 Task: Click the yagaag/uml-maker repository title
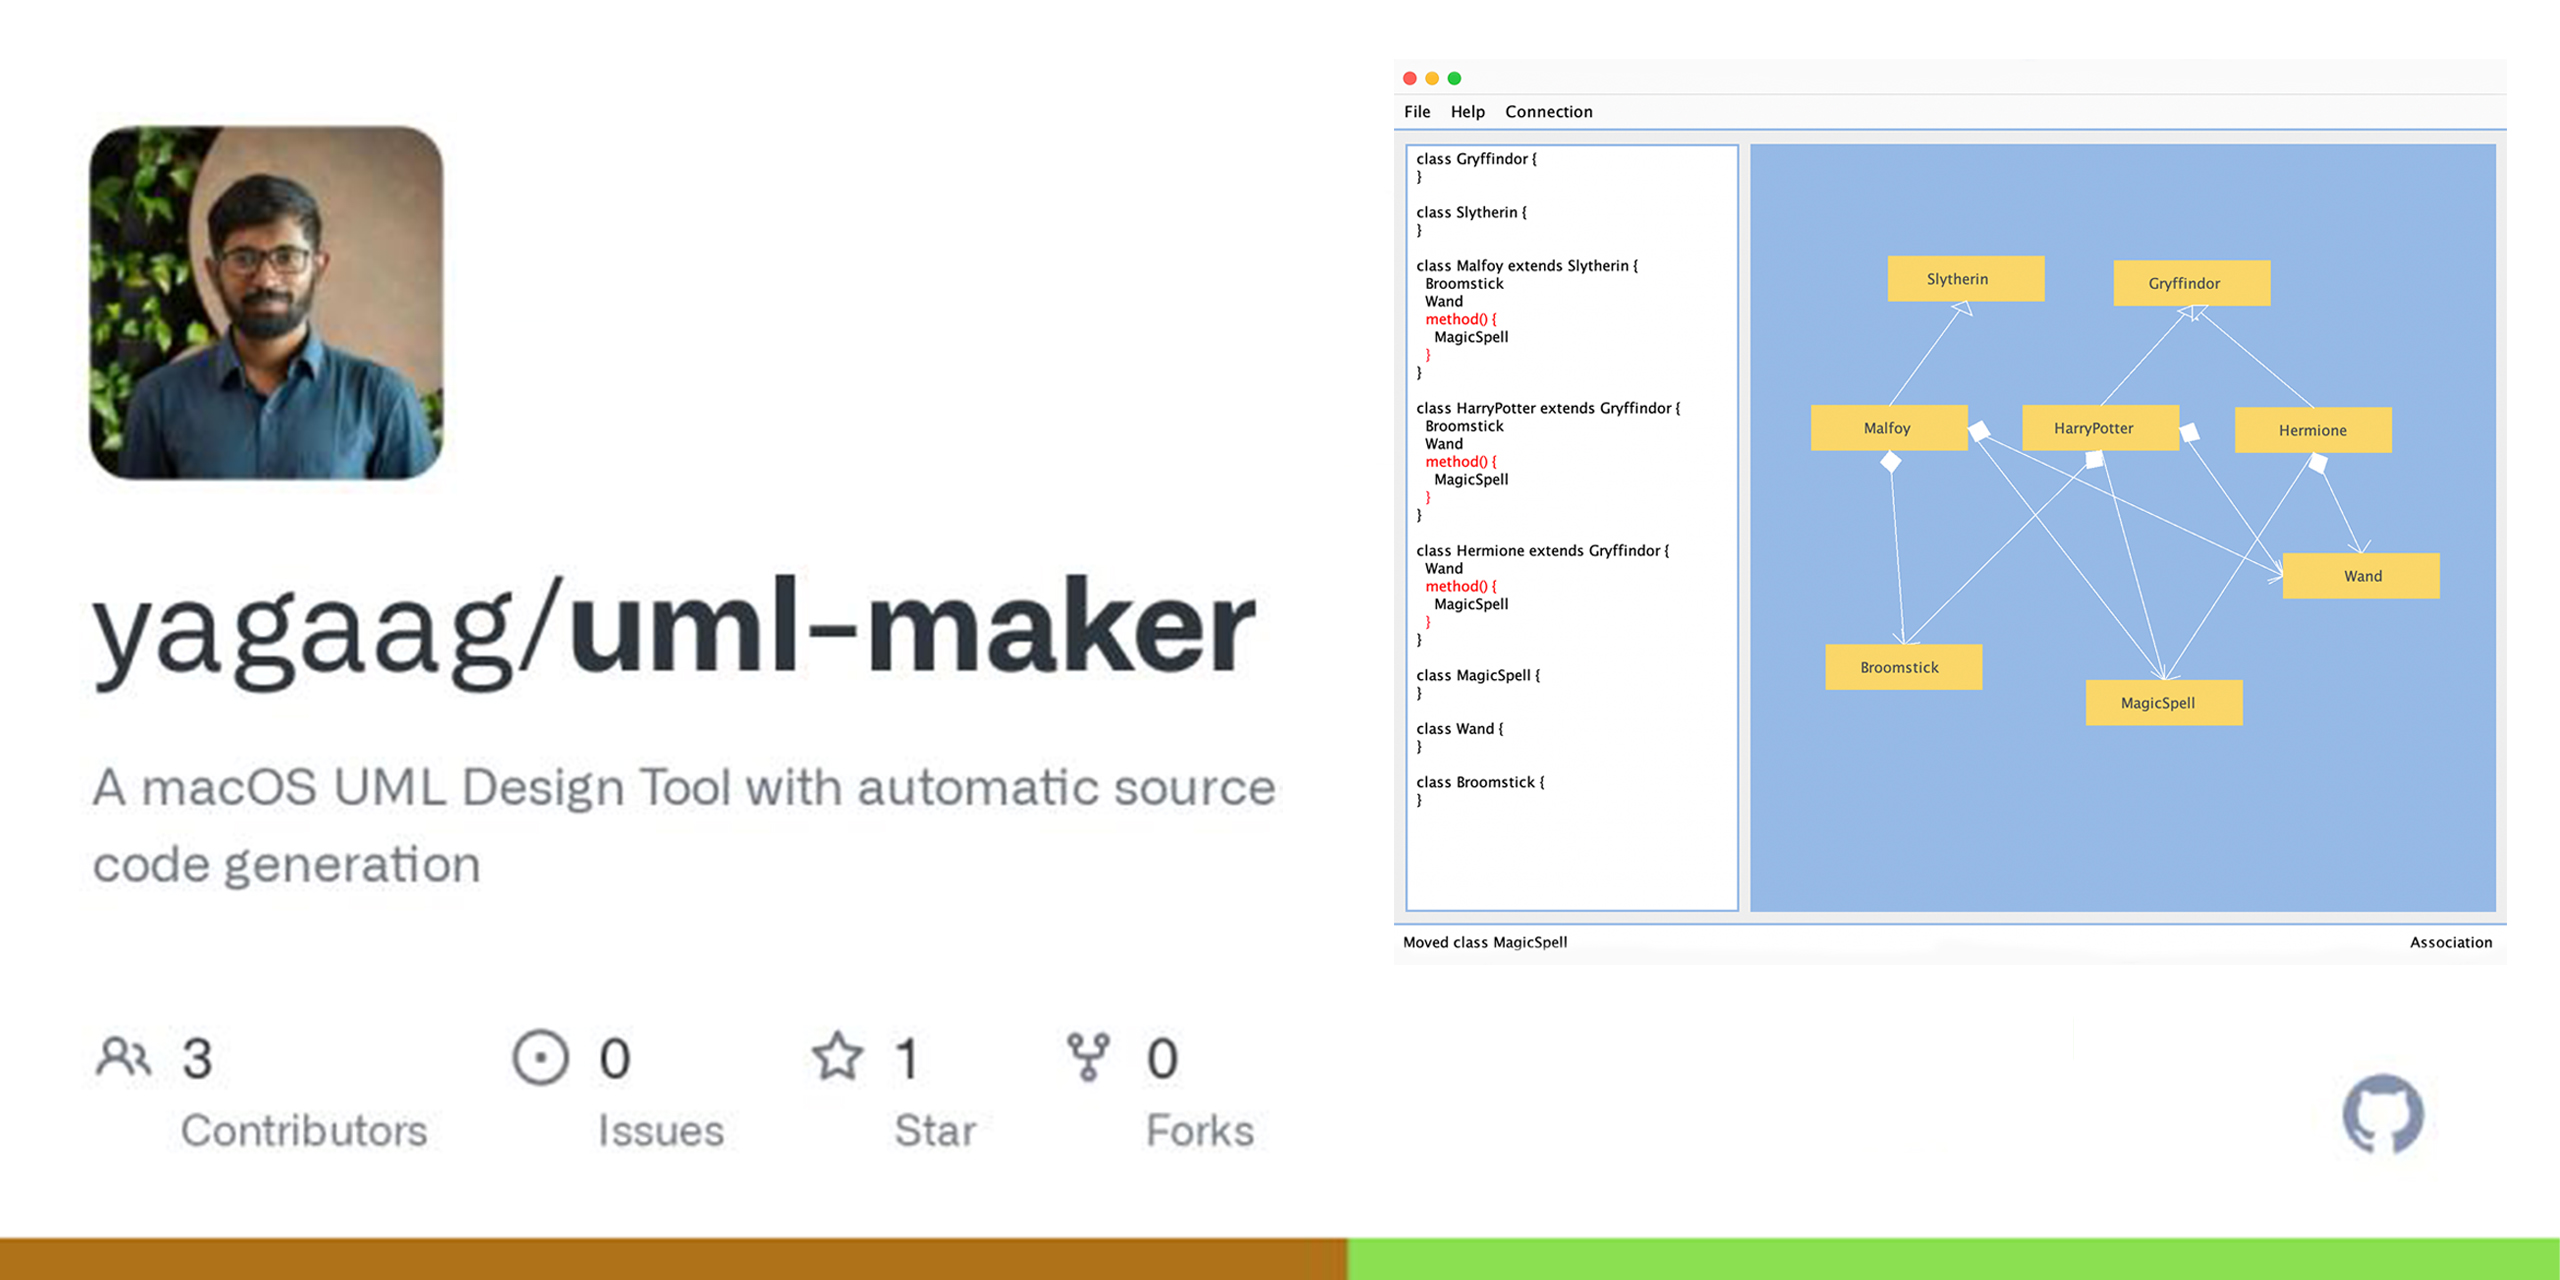coord(673,630)
